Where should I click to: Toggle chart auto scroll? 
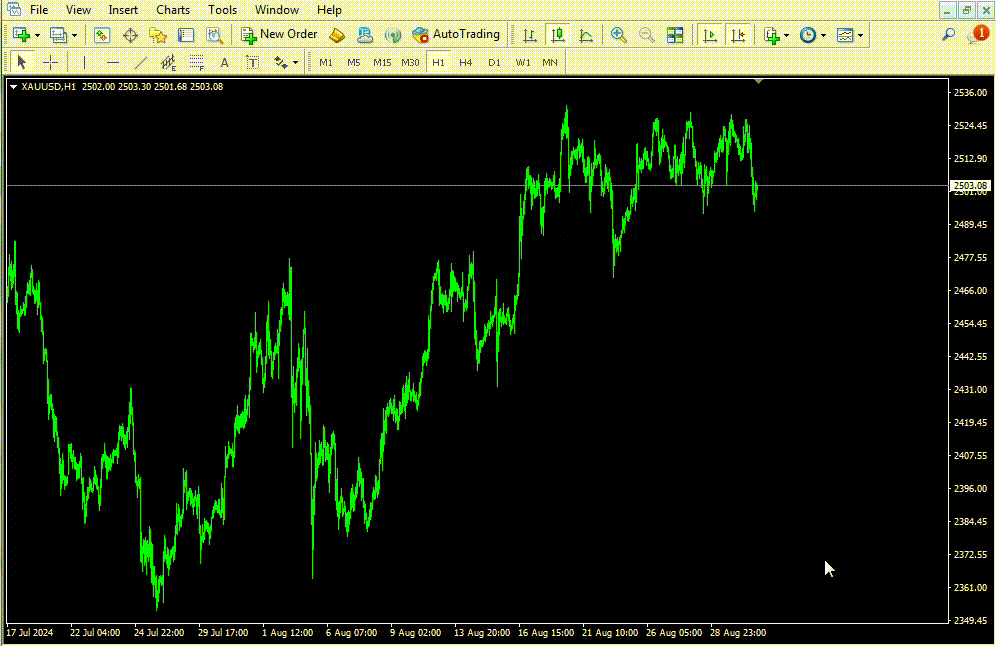click(x=710, y=35)
